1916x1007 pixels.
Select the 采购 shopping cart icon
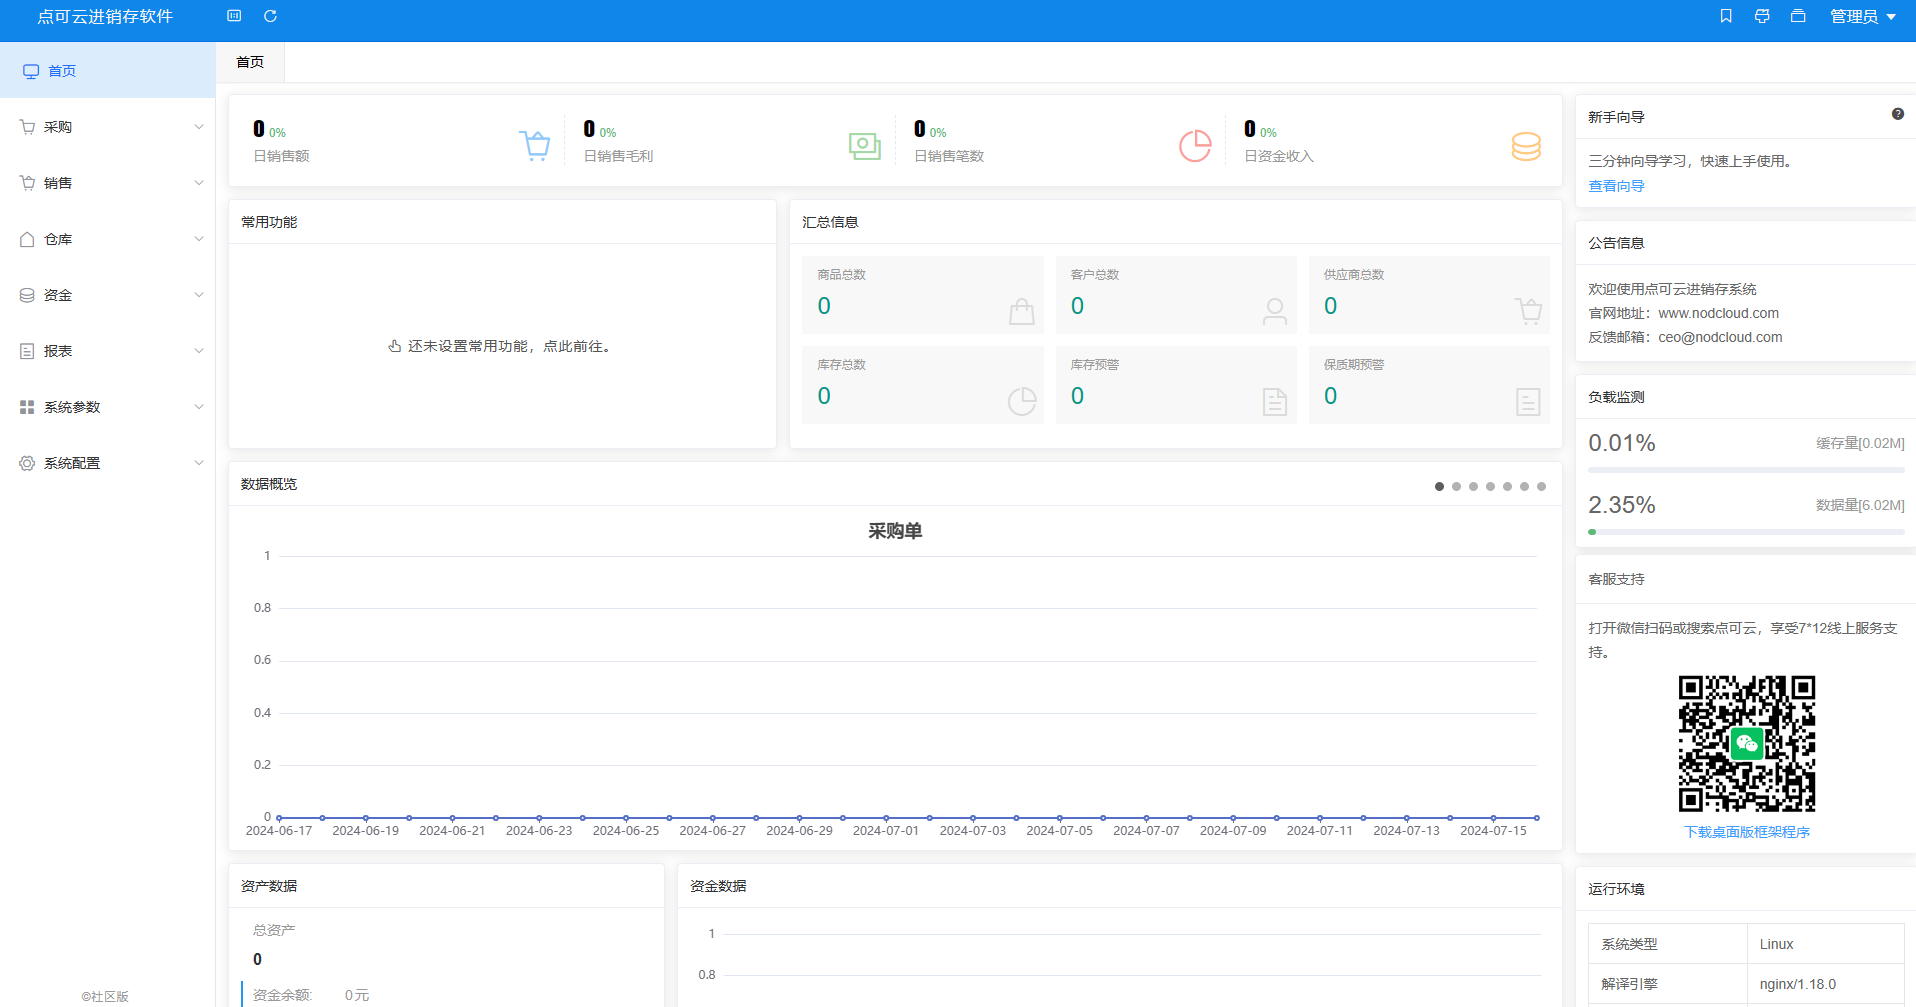(x=26, y=126)
